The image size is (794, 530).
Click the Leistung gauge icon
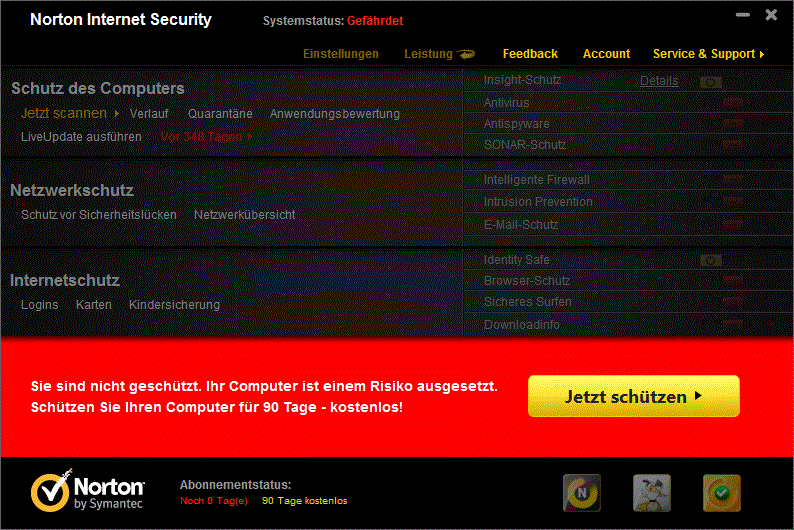466,54
